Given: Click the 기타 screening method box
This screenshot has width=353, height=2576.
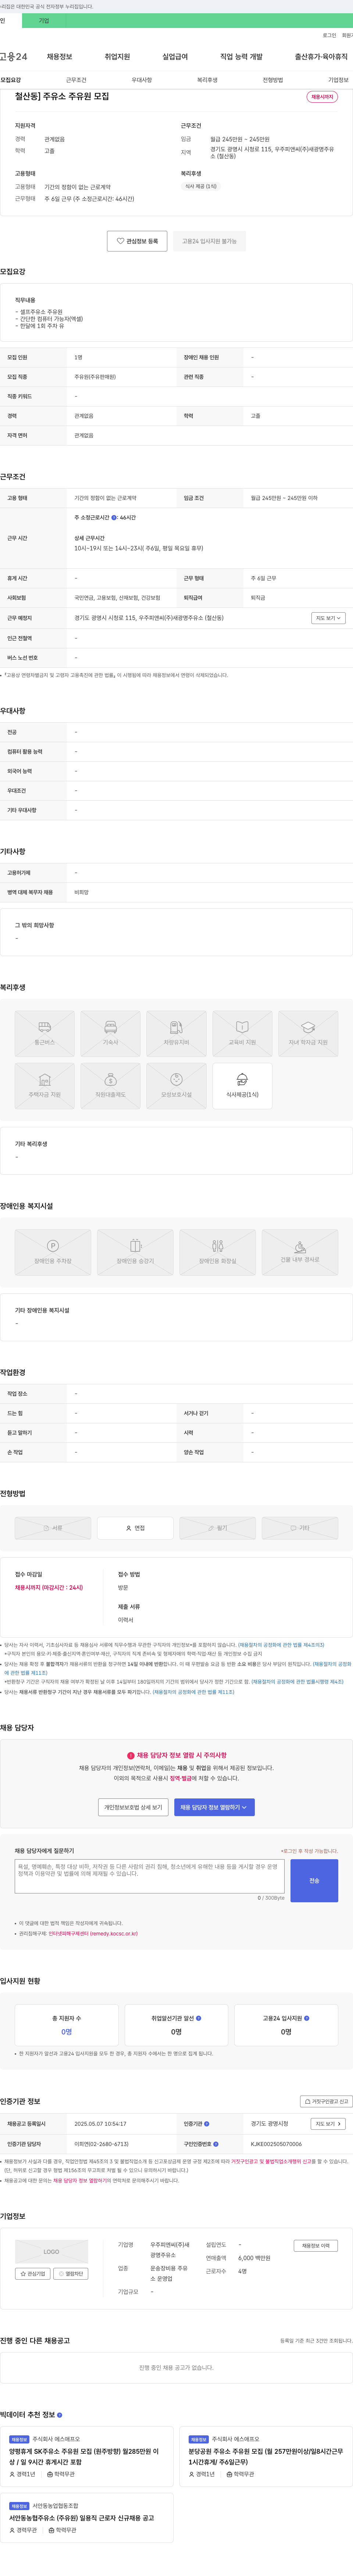Looking at the screenshot, I should [300, 1528].
